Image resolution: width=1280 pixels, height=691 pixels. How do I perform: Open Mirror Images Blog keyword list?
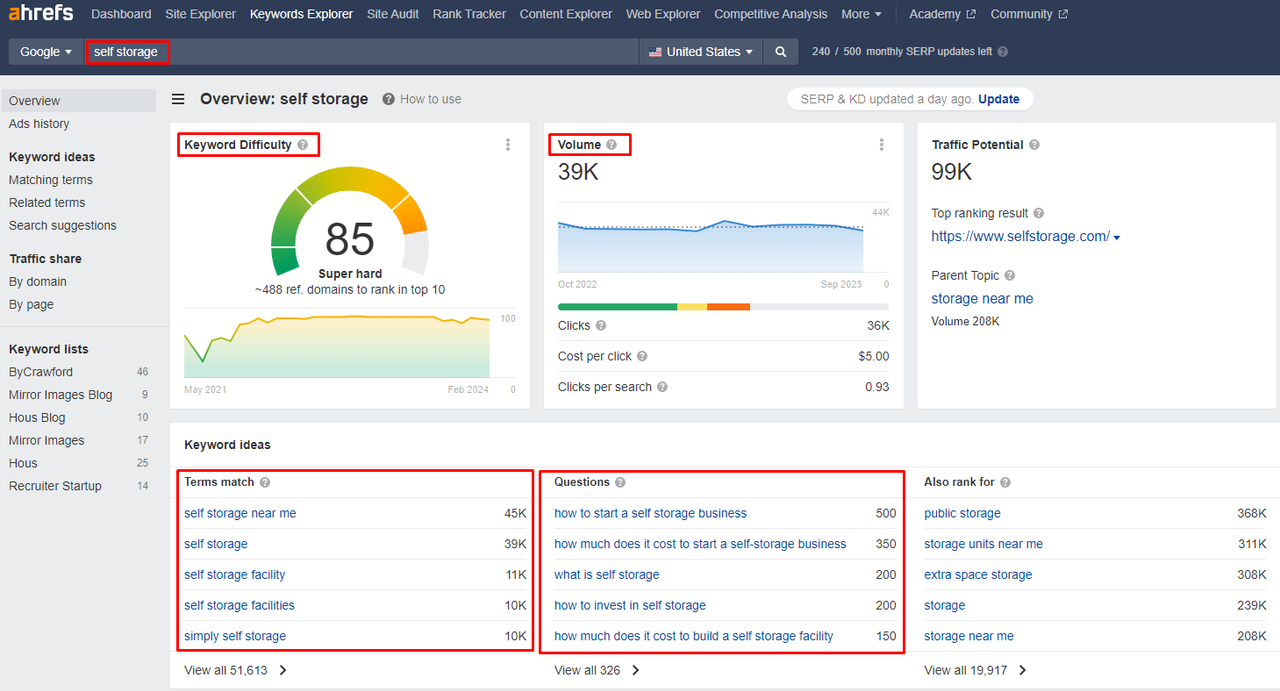61,395
